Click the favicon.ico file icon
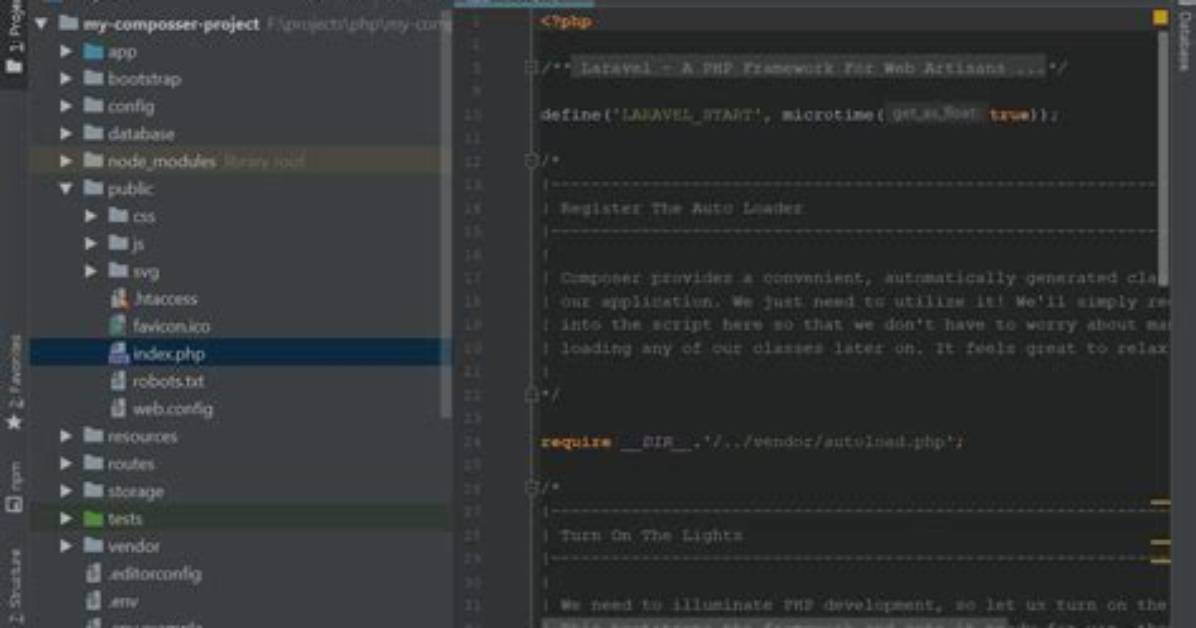The height and width of the screenshot is (628, 1196). tap(117, 326)
